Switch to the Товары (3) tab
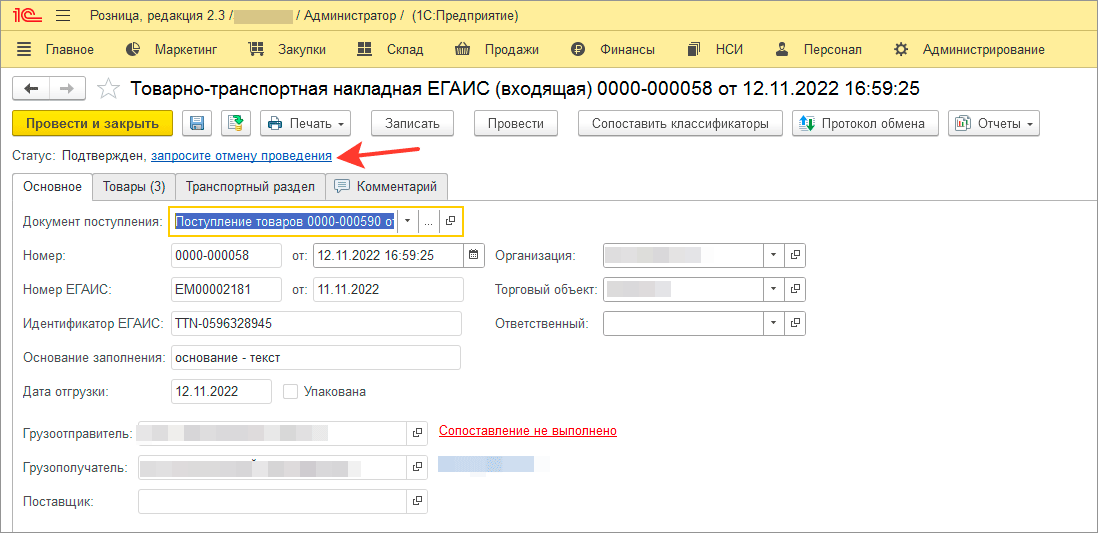Image resolution: width=1098 pixels, height=533 pixels. click(134, 187)
